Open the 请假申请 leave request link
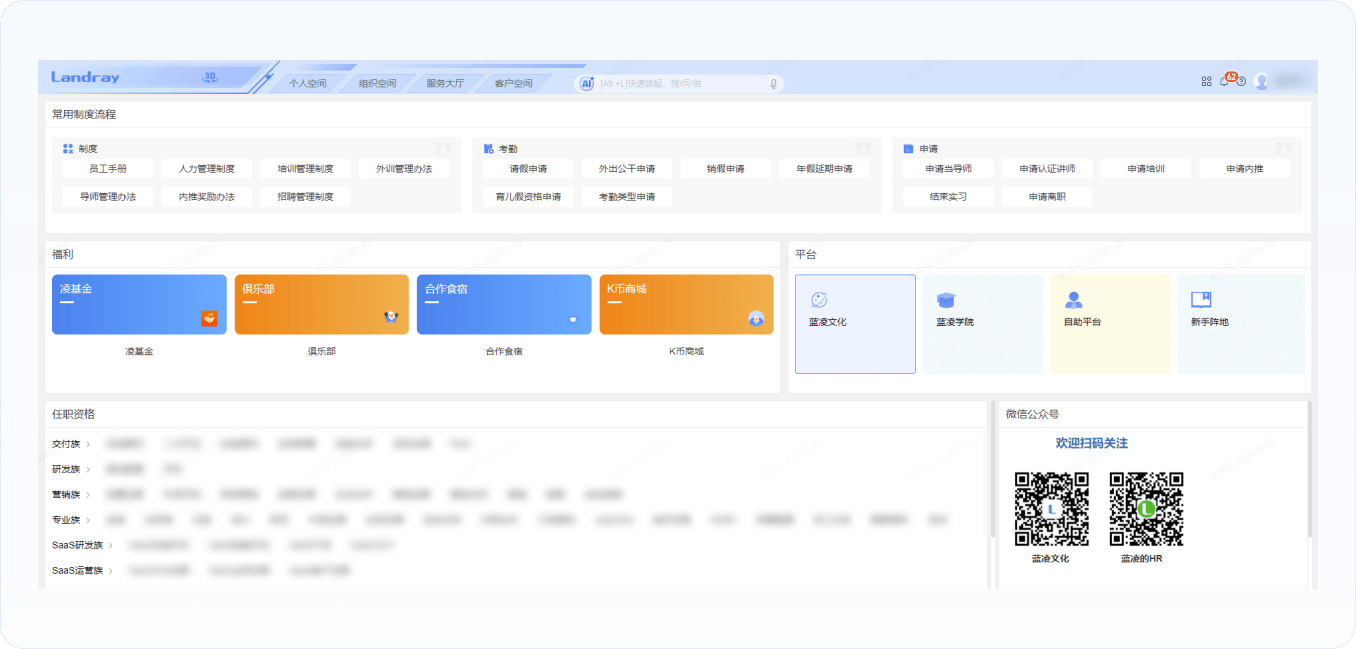 [528, 169]
